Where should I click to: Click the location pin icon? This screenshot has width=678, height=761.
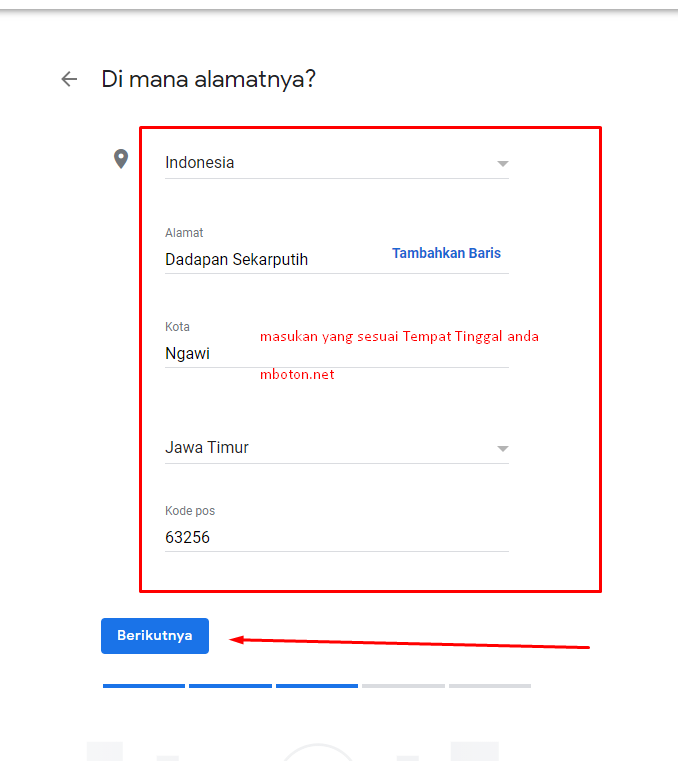121,159
